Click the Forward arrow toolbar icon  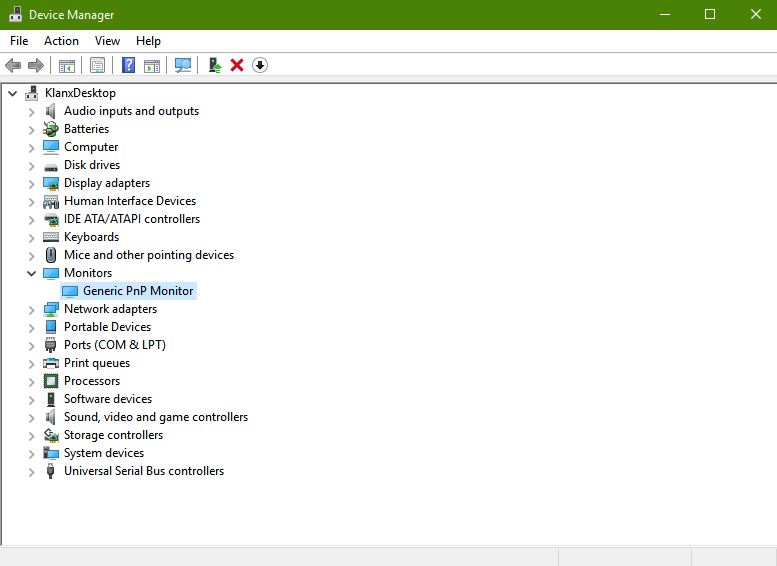point(36,65)
